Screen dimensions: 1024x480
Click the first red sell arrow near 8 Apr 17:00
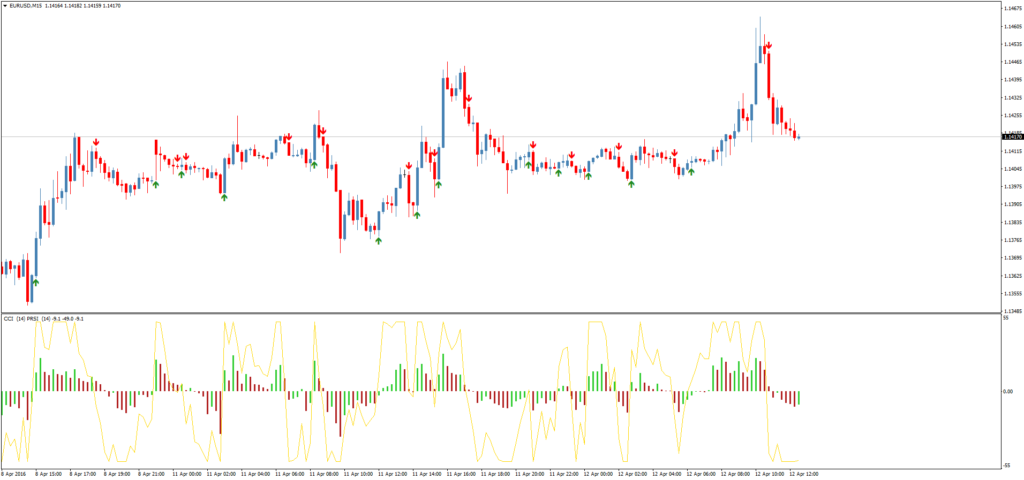click(x=97, y=143)
